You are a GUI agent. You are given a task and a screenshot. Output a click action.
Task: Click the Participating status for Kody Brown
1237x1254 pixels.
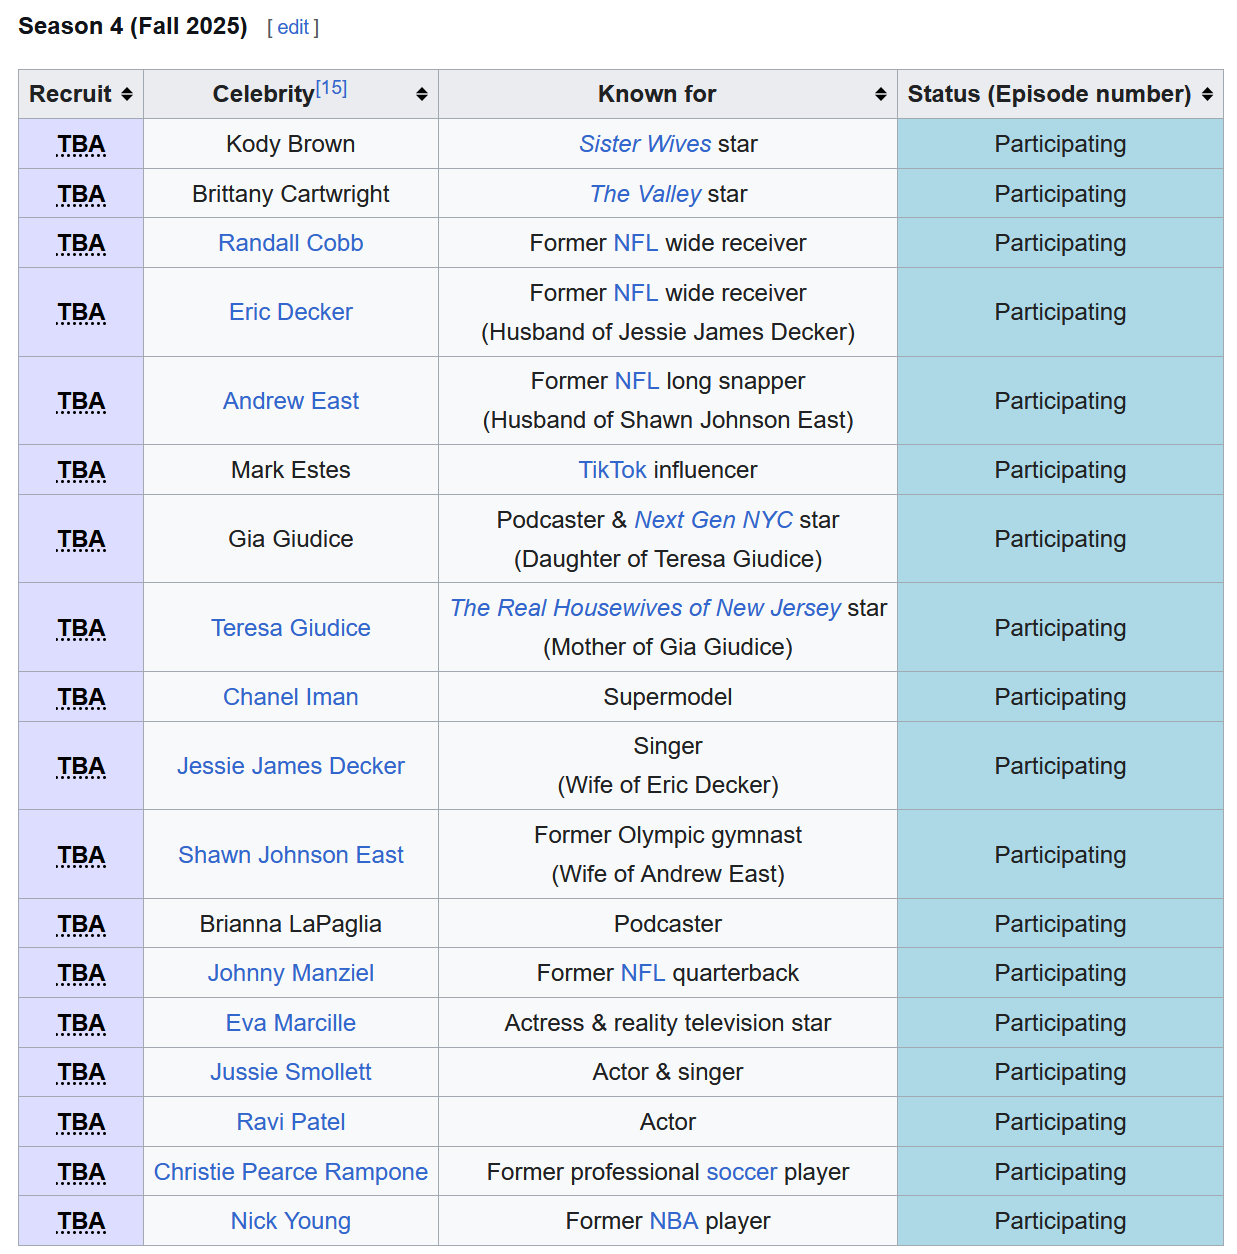[x=1060, y=144]
